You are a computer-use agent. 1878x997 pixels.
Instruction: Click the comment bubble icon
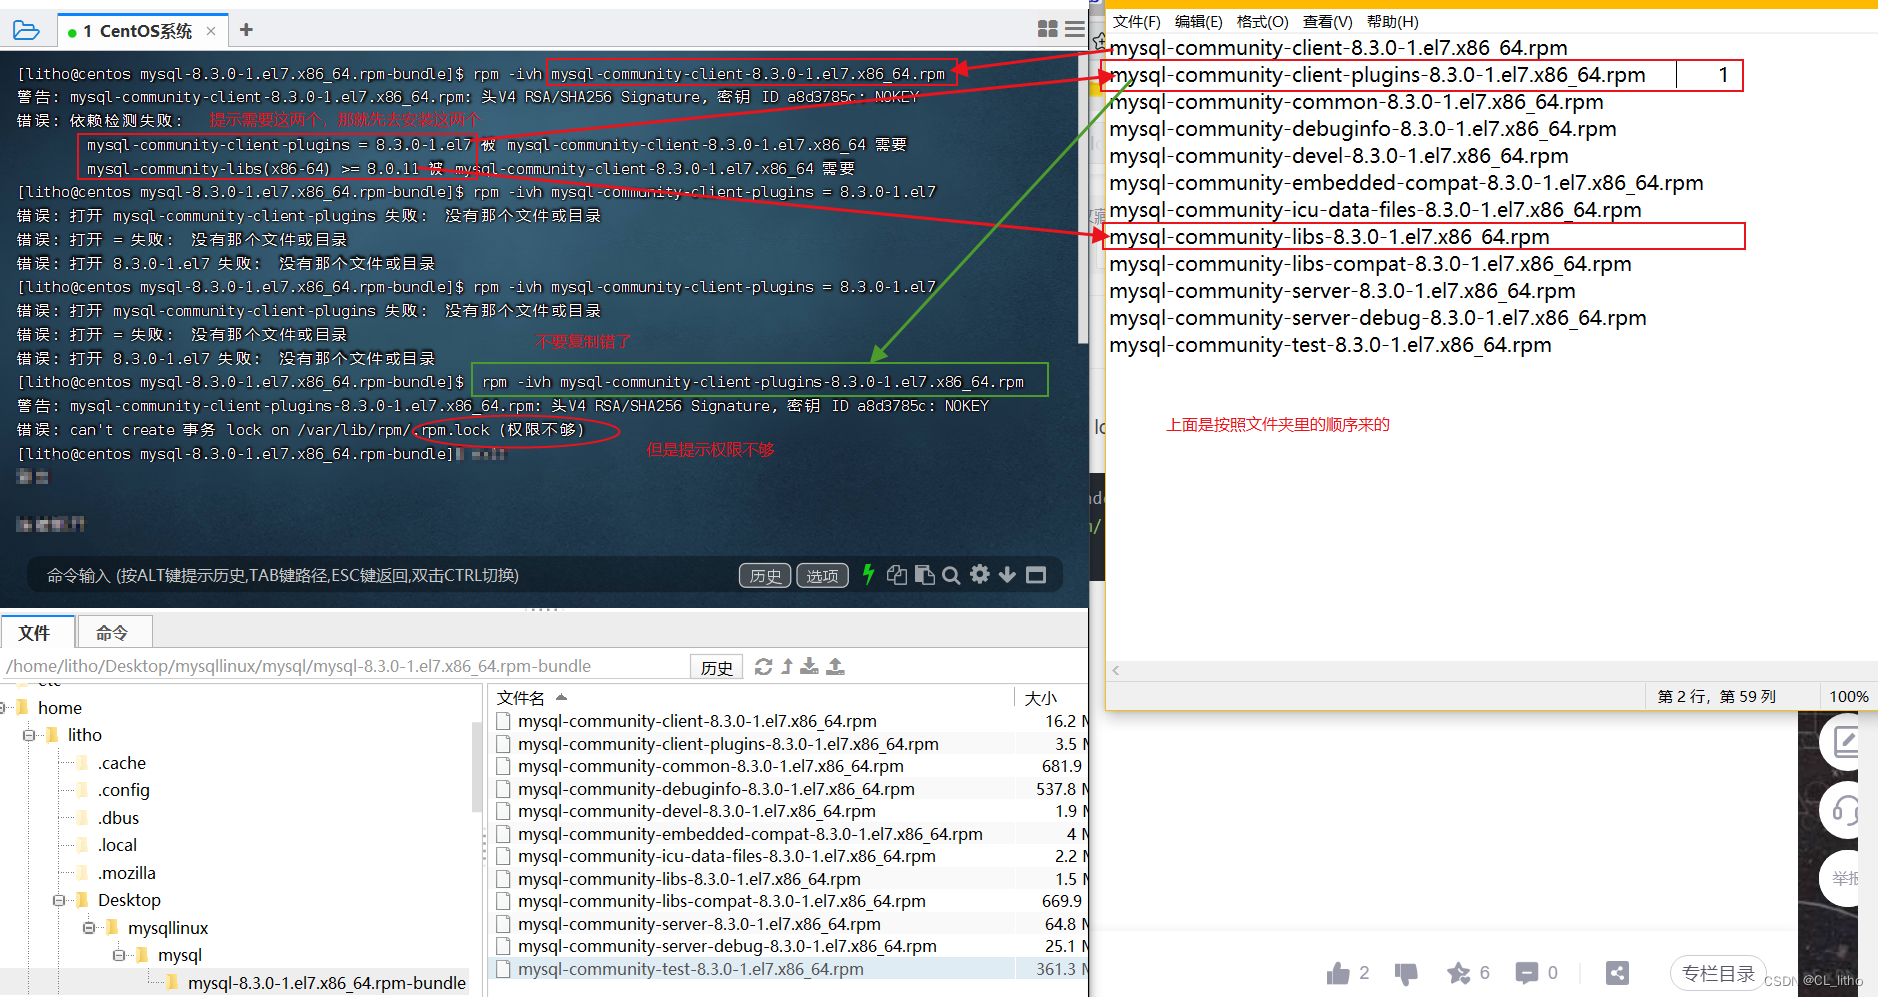coord(1527,973)
